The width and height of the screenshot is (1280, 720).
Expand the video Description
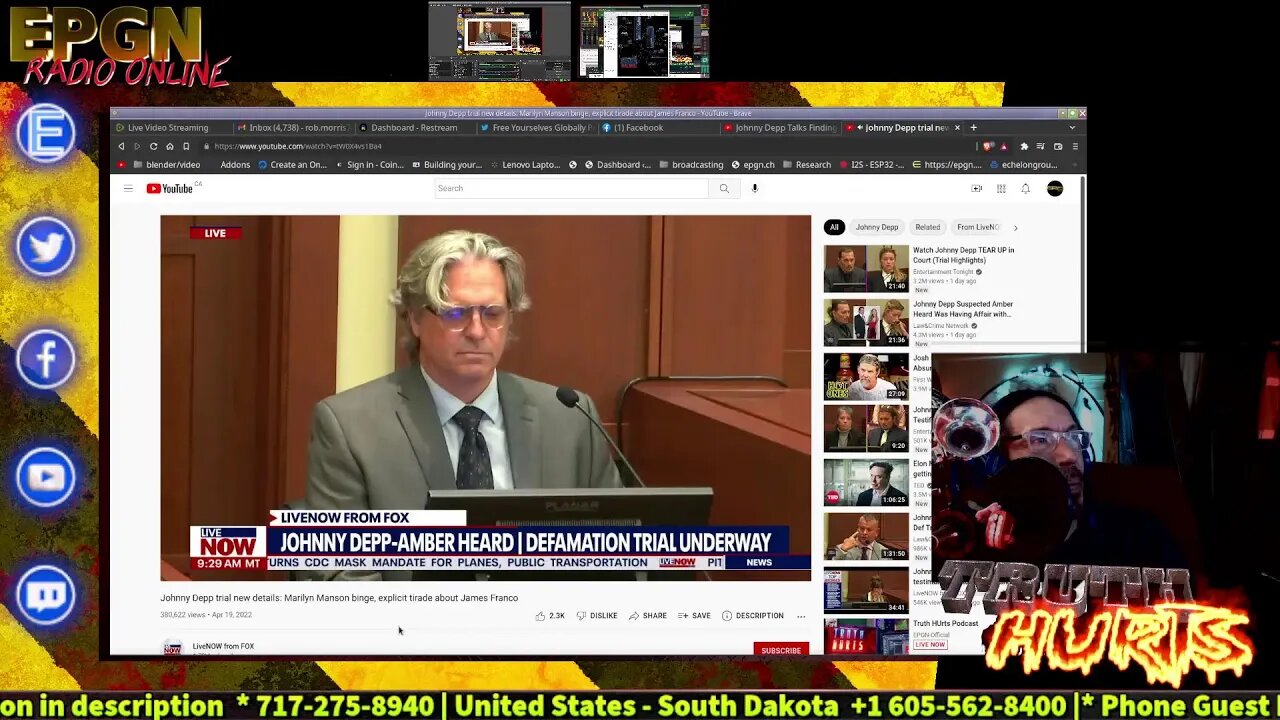752,616
